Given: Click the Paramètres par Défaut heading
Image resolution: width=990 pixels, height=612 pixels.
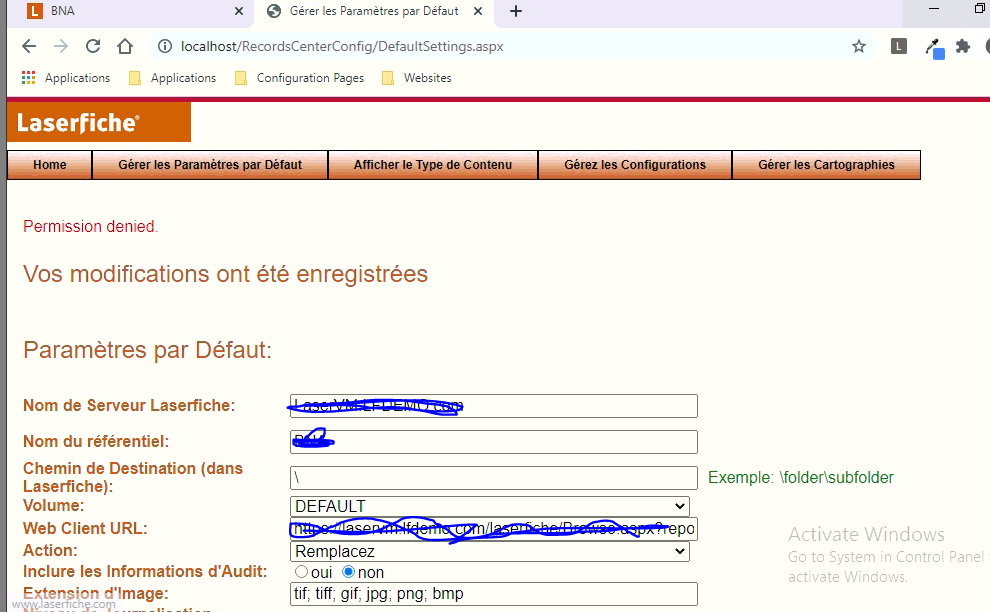Looking at the screenshot, I should pyautogui.click(x=147, y=350).
